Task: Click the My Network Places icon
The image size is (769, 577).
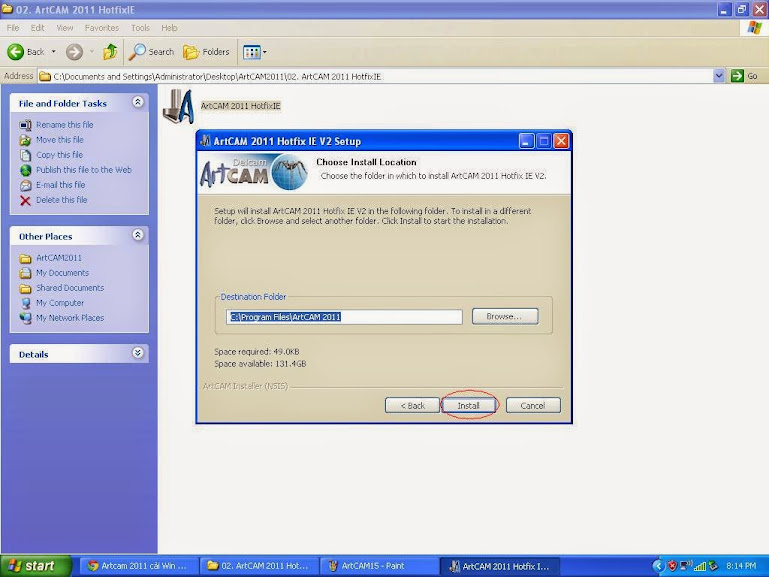Action: pyautogui.click(x=25, y=318)
